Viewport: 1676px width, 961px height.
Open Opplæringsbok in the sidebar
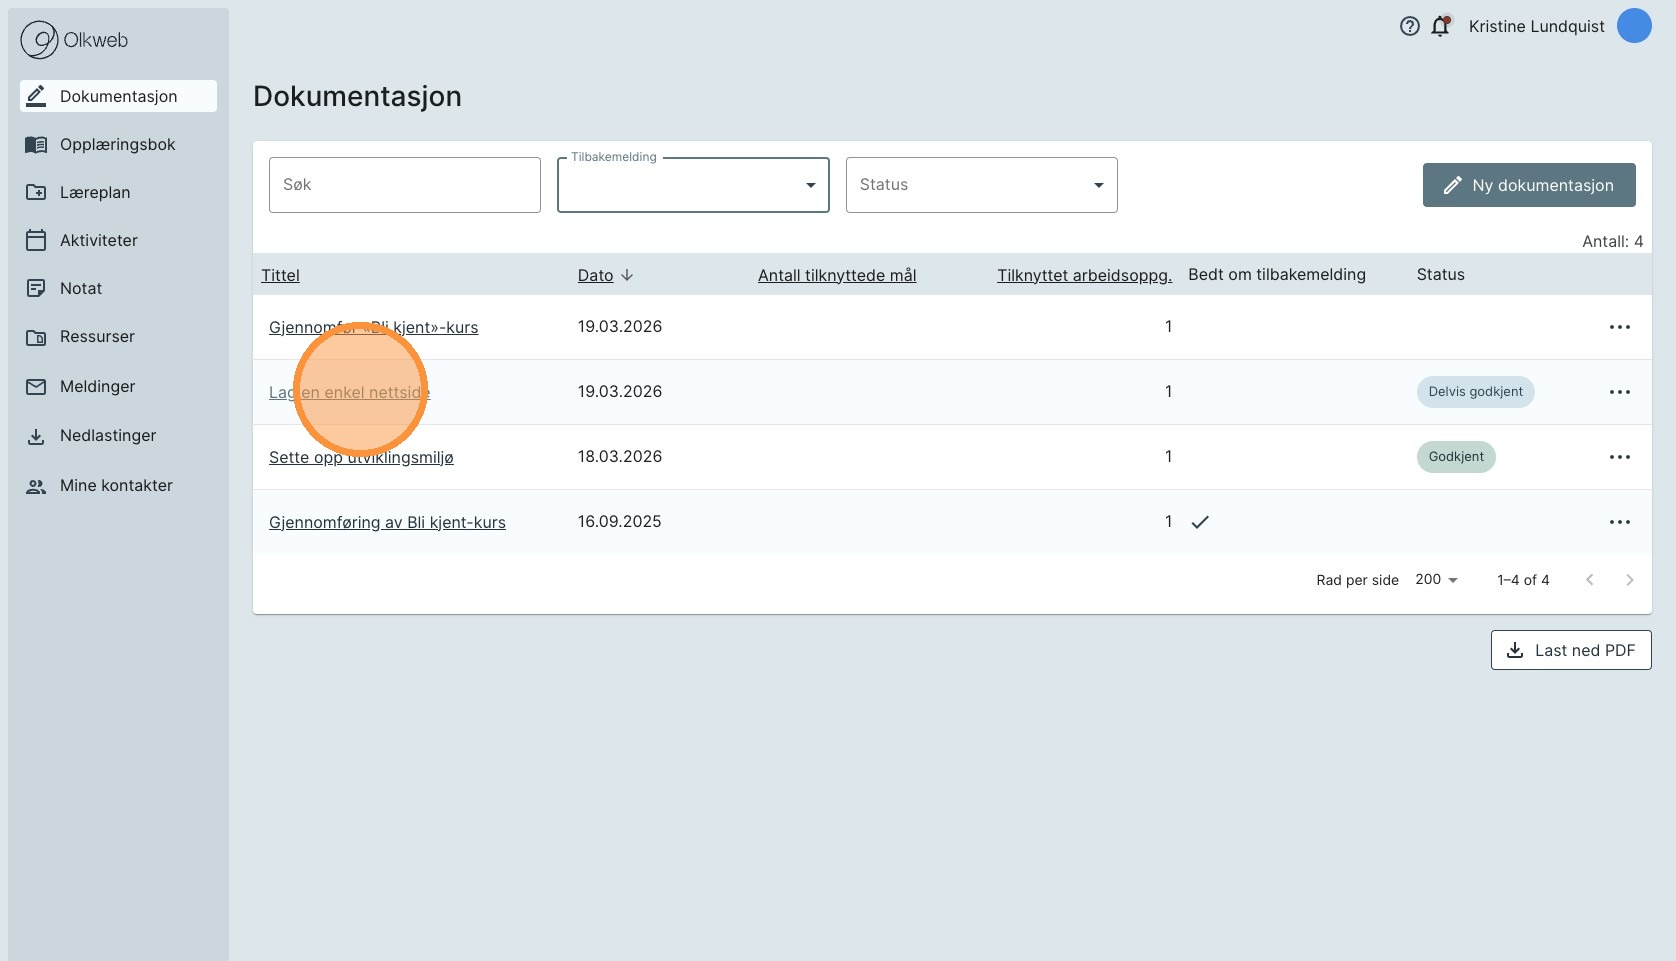click(x=117, y=145)
